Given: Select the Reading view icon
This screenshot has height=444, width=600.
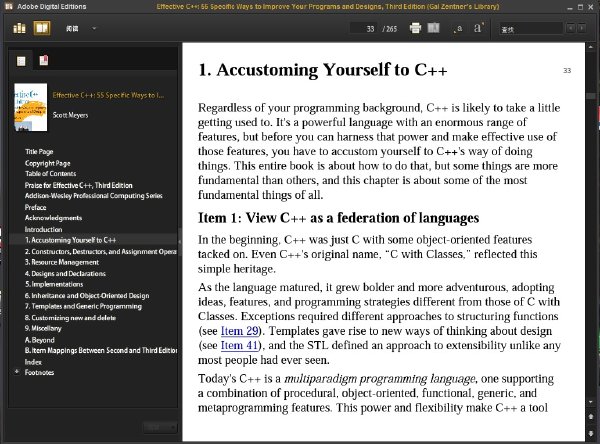Looking at the screenshot, I should coord(42,28).
